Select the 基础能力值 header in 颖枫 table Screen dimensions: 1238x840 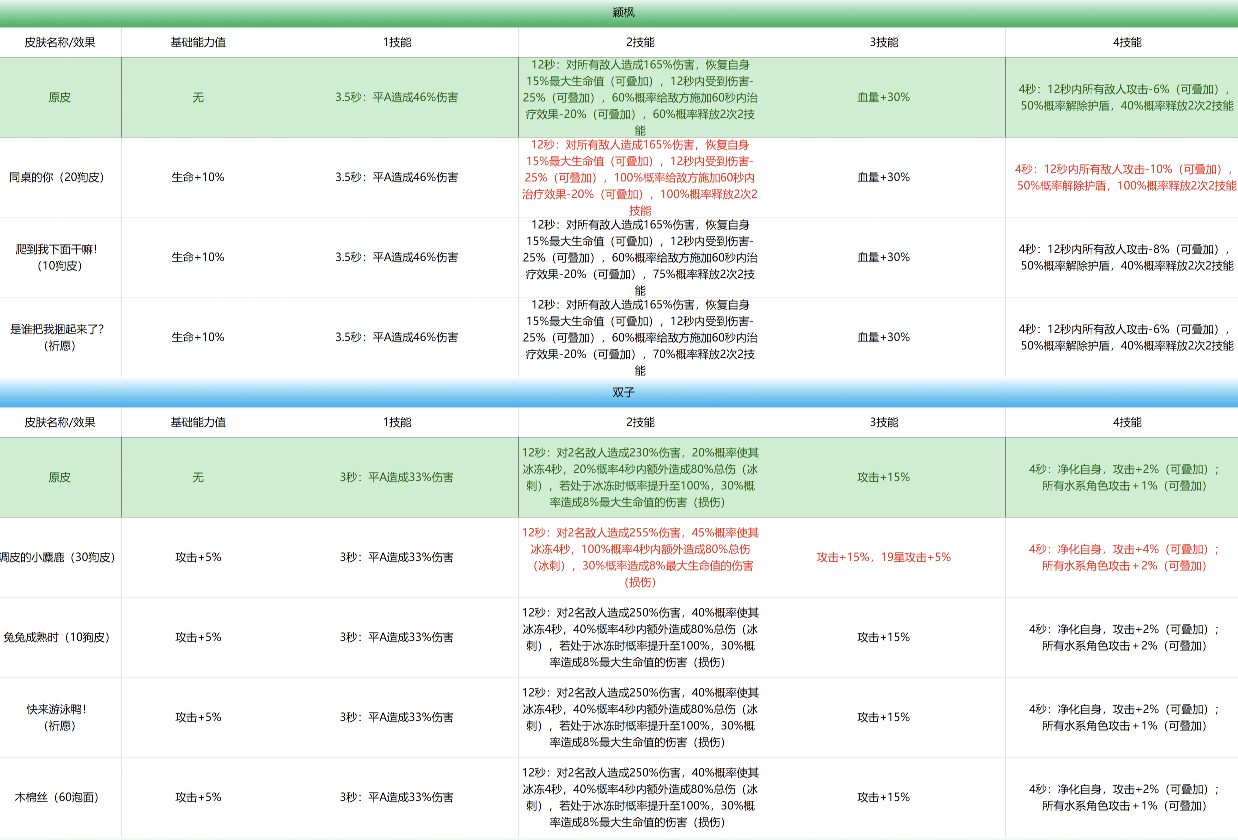(198, 42)
